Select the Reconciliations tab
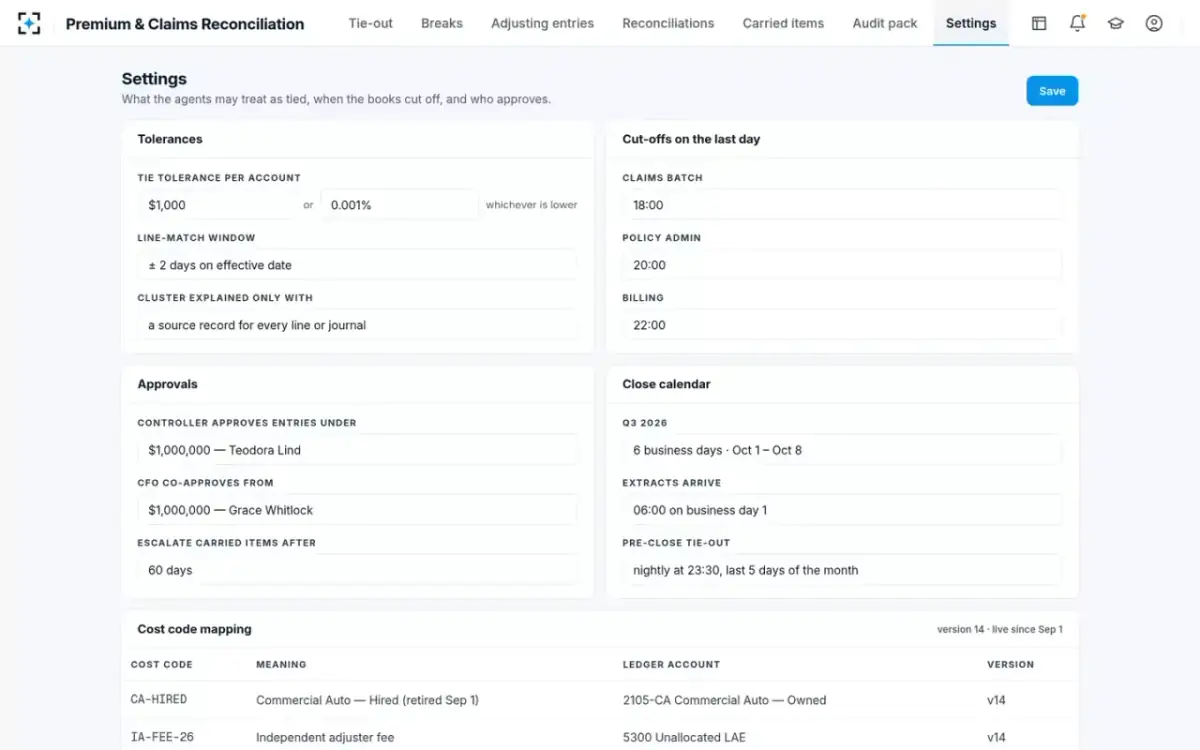The image size is (1200, 750). coord(668,23)
